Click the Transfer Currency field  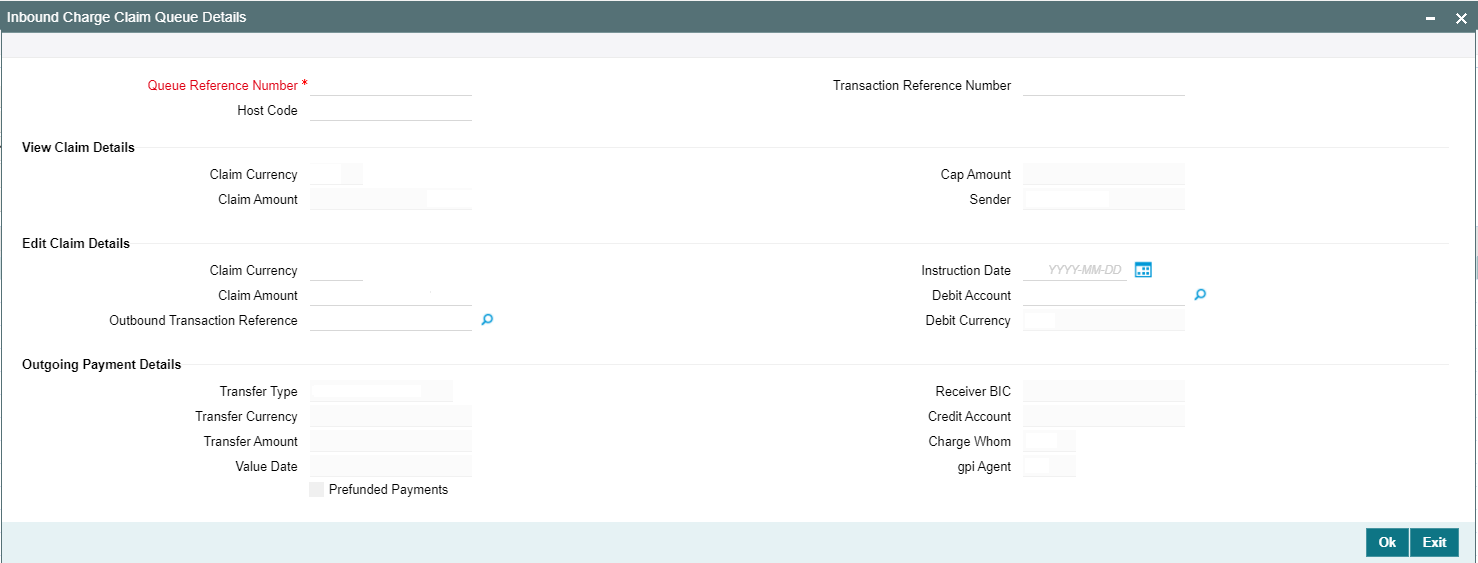[x=391, y=416]
